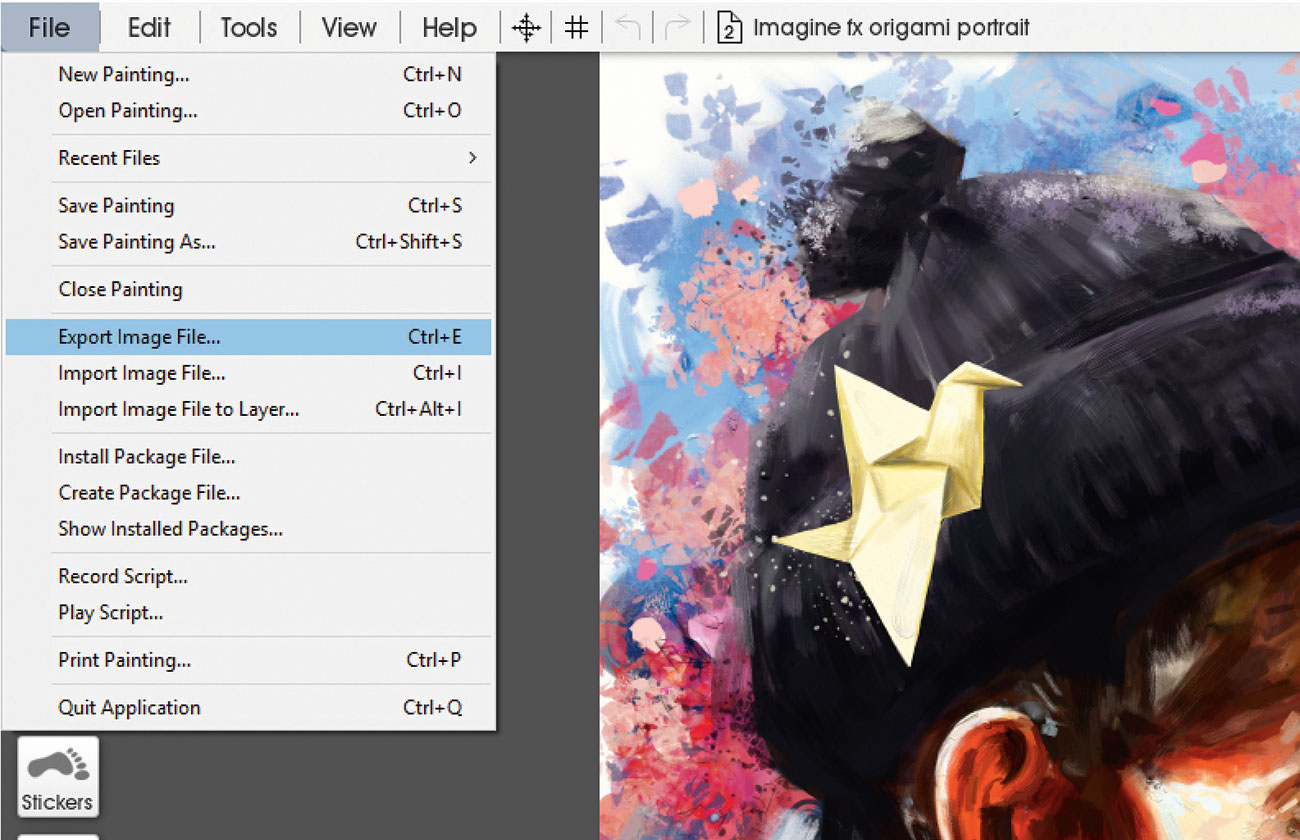Choose New Painting... from the menu
The image size is (1300, 840).
point(248,74)
